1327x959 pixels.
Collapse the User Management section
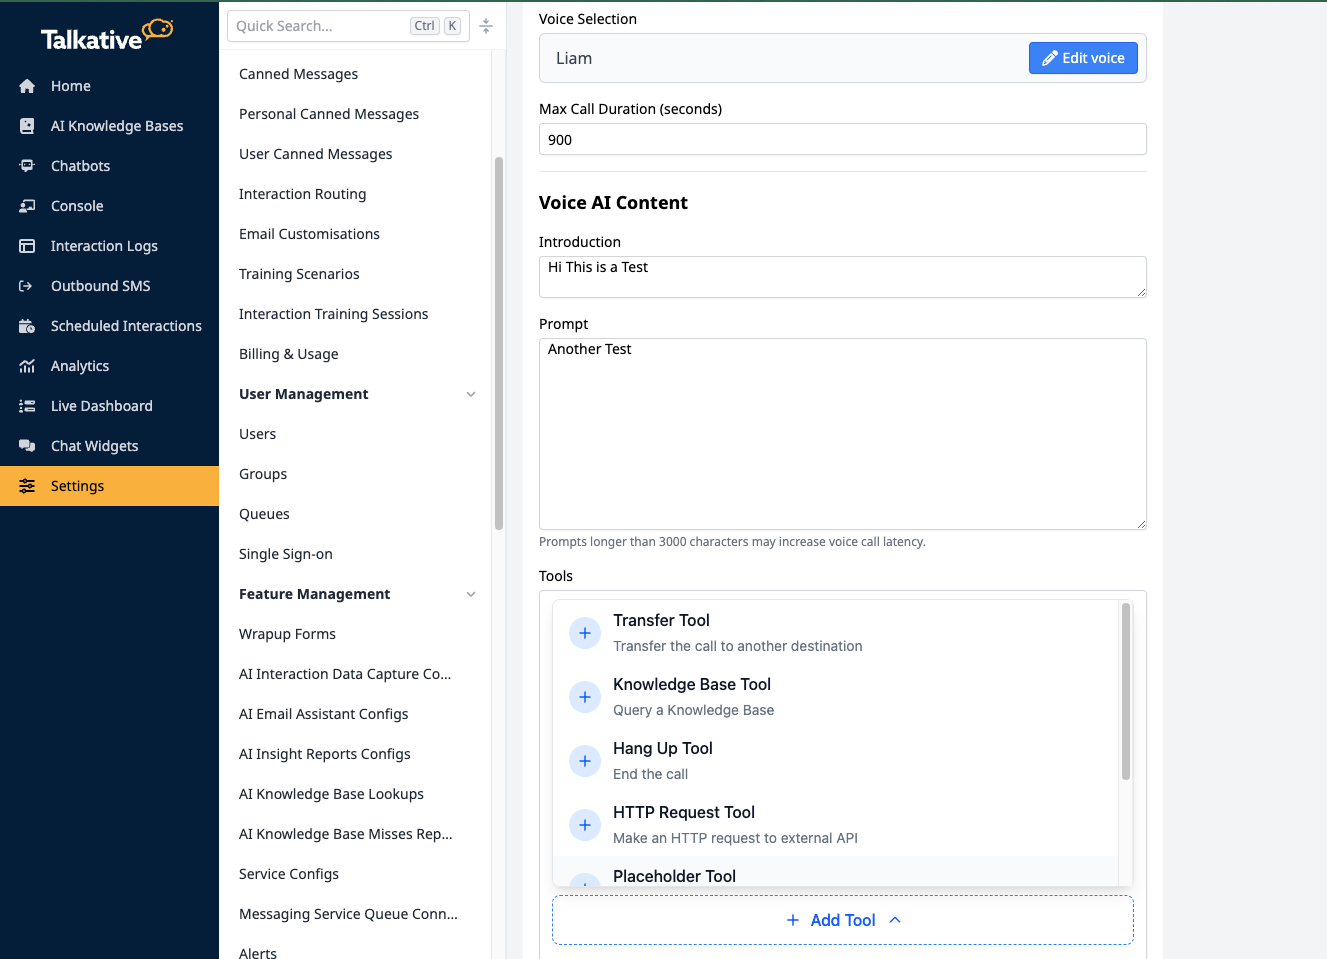tap(471, 394)
